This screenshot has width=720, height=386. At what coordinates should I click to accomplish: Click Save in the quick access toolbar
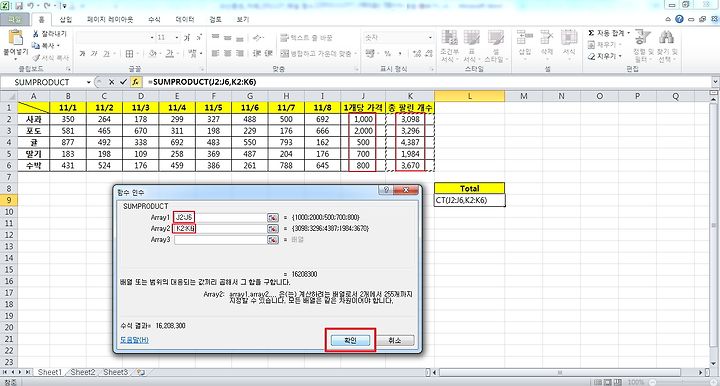point(19,6)
